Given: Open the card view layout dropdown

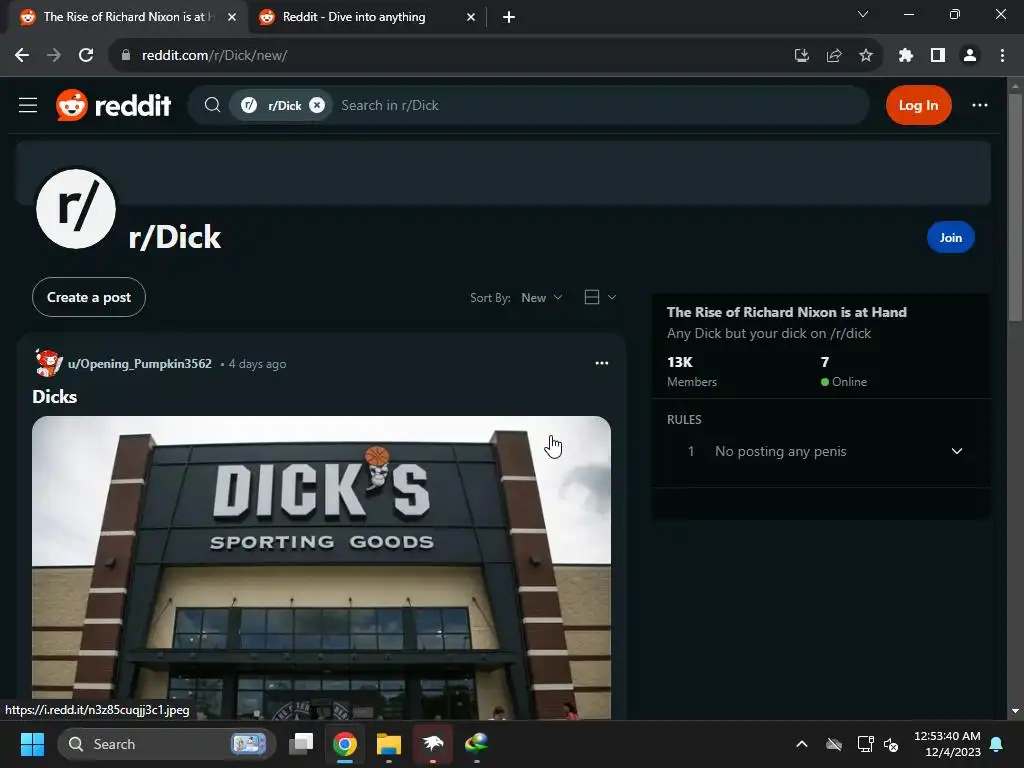Looking at the screenshot, I should click(600, 298).
